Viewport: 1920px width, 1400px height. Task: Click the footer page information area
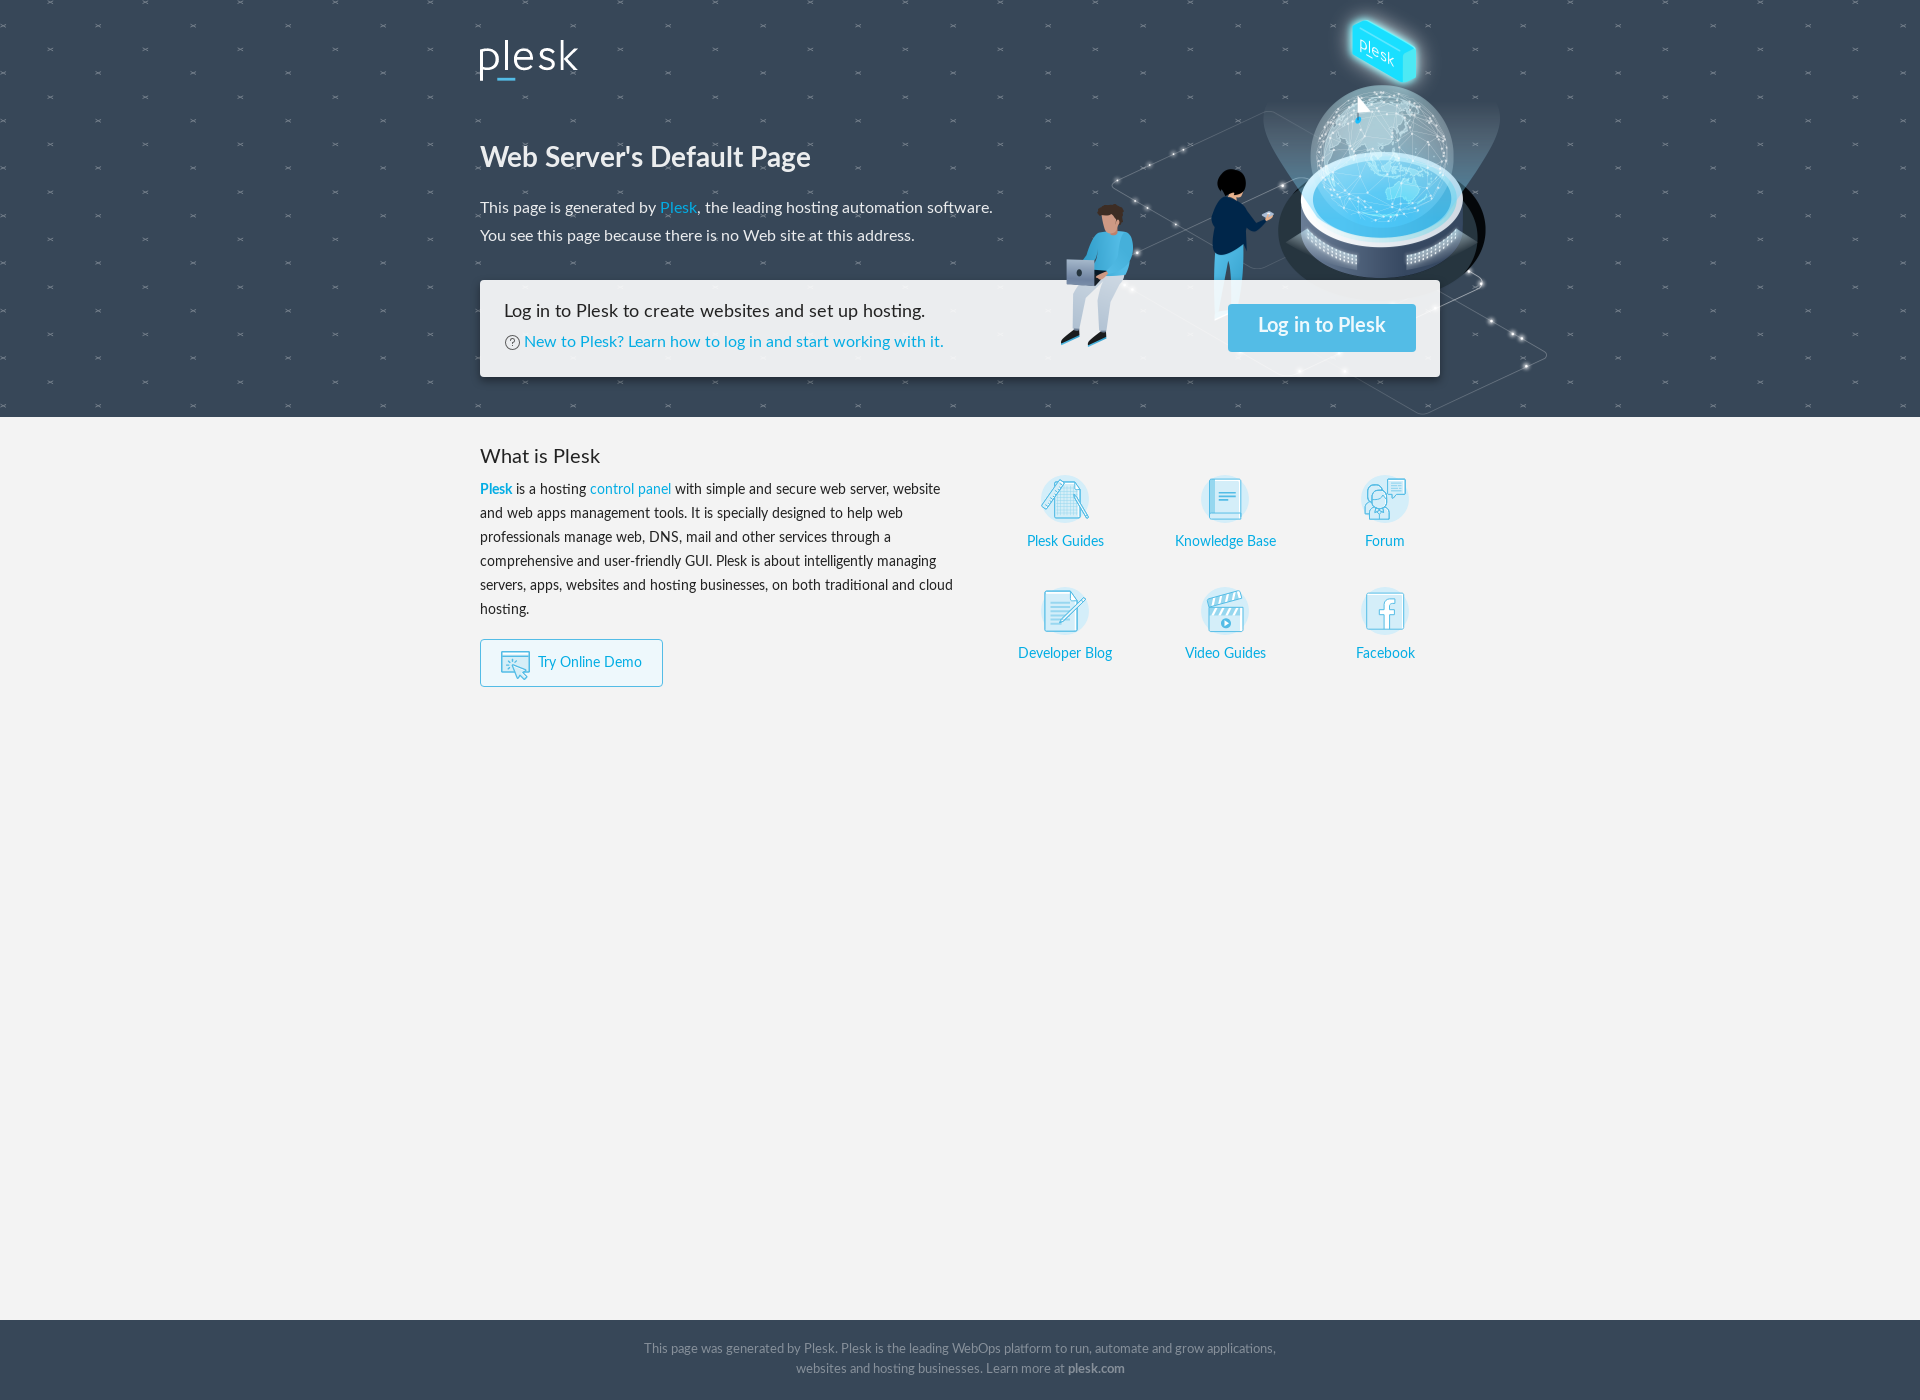coord(960,1358)
